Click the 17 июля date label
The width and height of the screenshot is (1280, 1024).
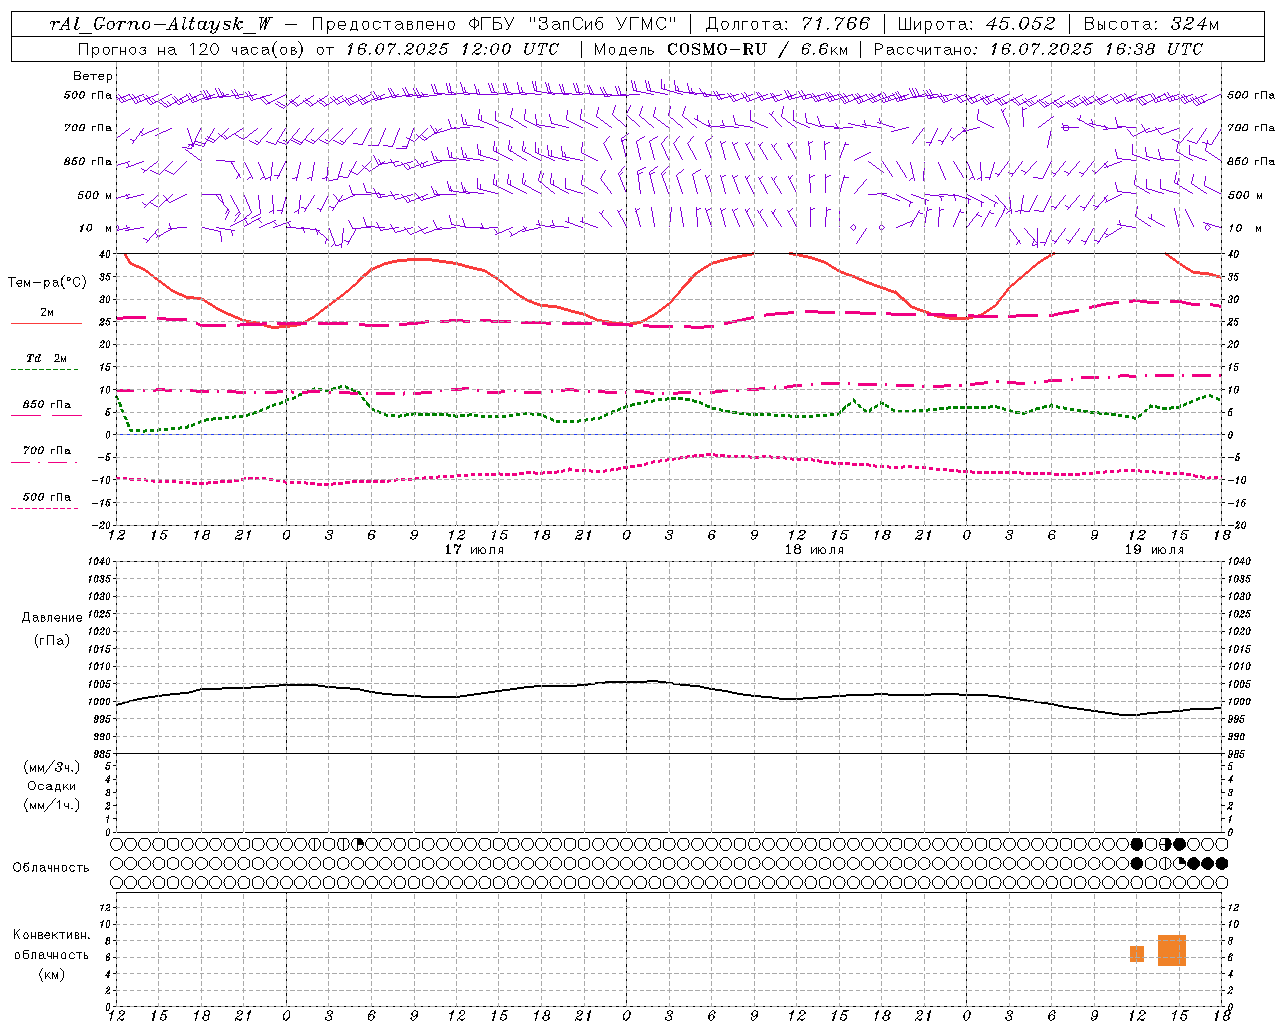[x=475, y=549]
